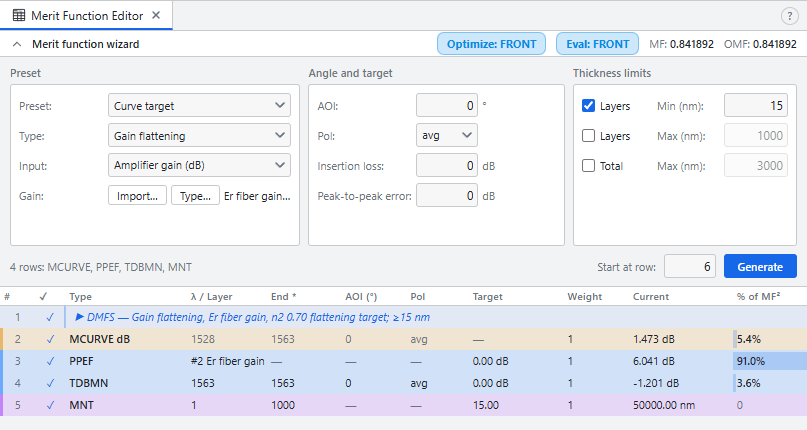Collapse the Merit function wizard chevron
This screenshot has height=430, width=807.
pos(17,44)
